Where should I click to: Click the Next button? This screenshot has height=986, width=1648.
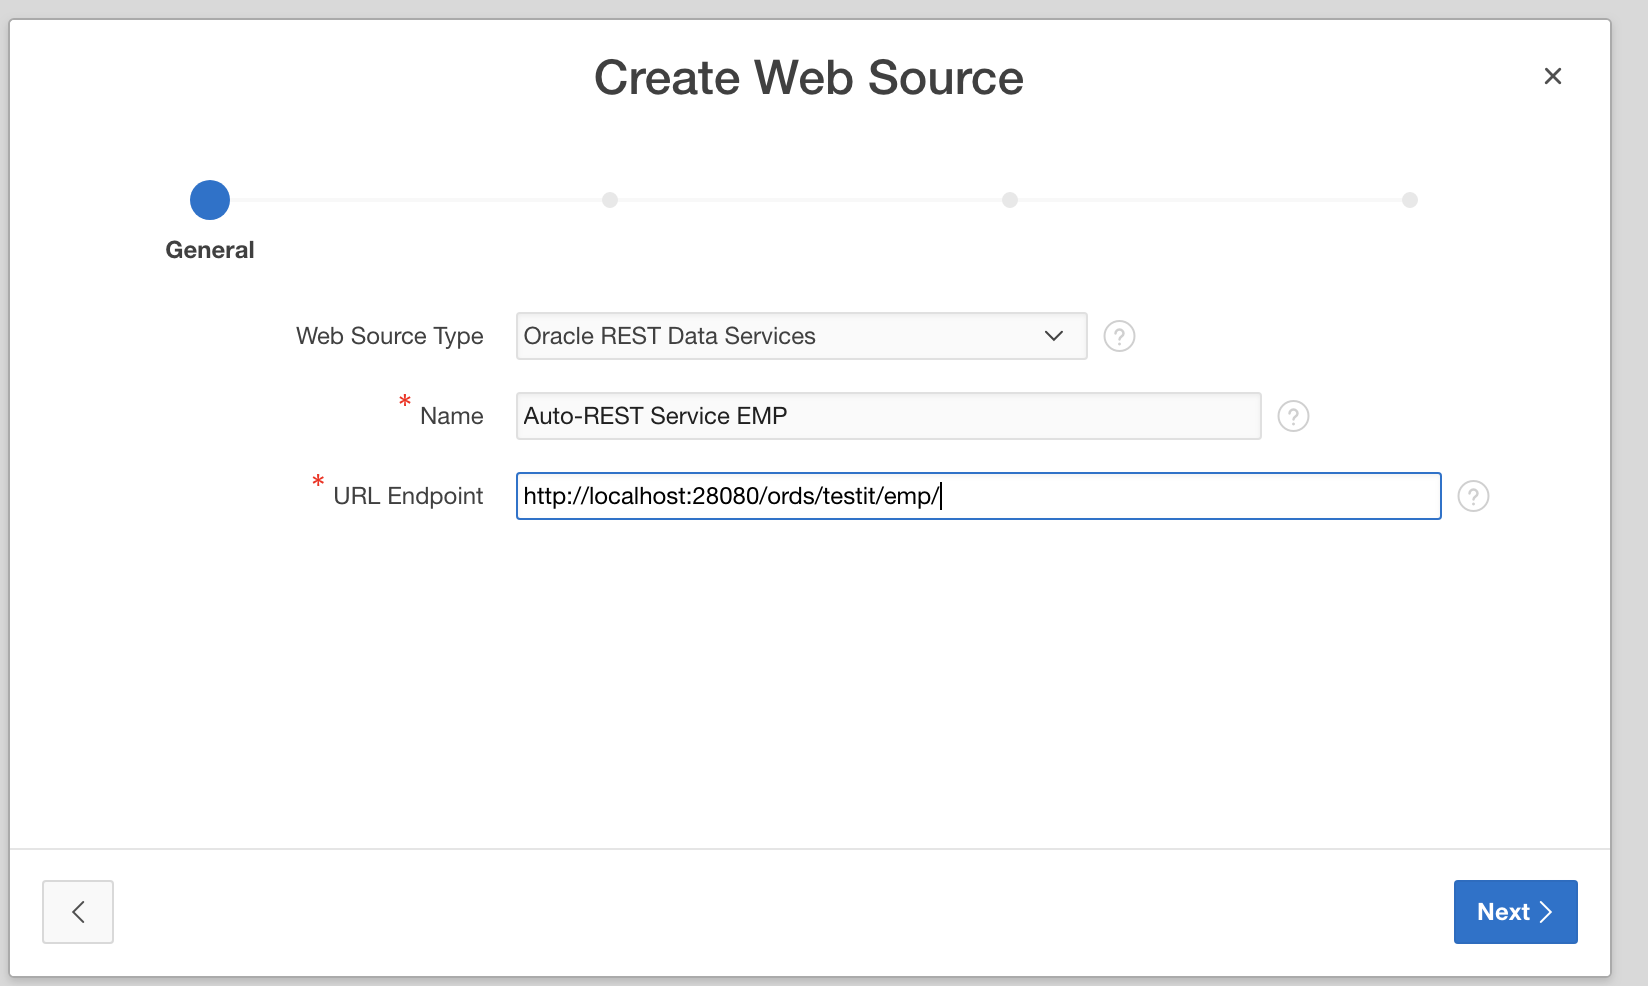(x=1515, y=912)
